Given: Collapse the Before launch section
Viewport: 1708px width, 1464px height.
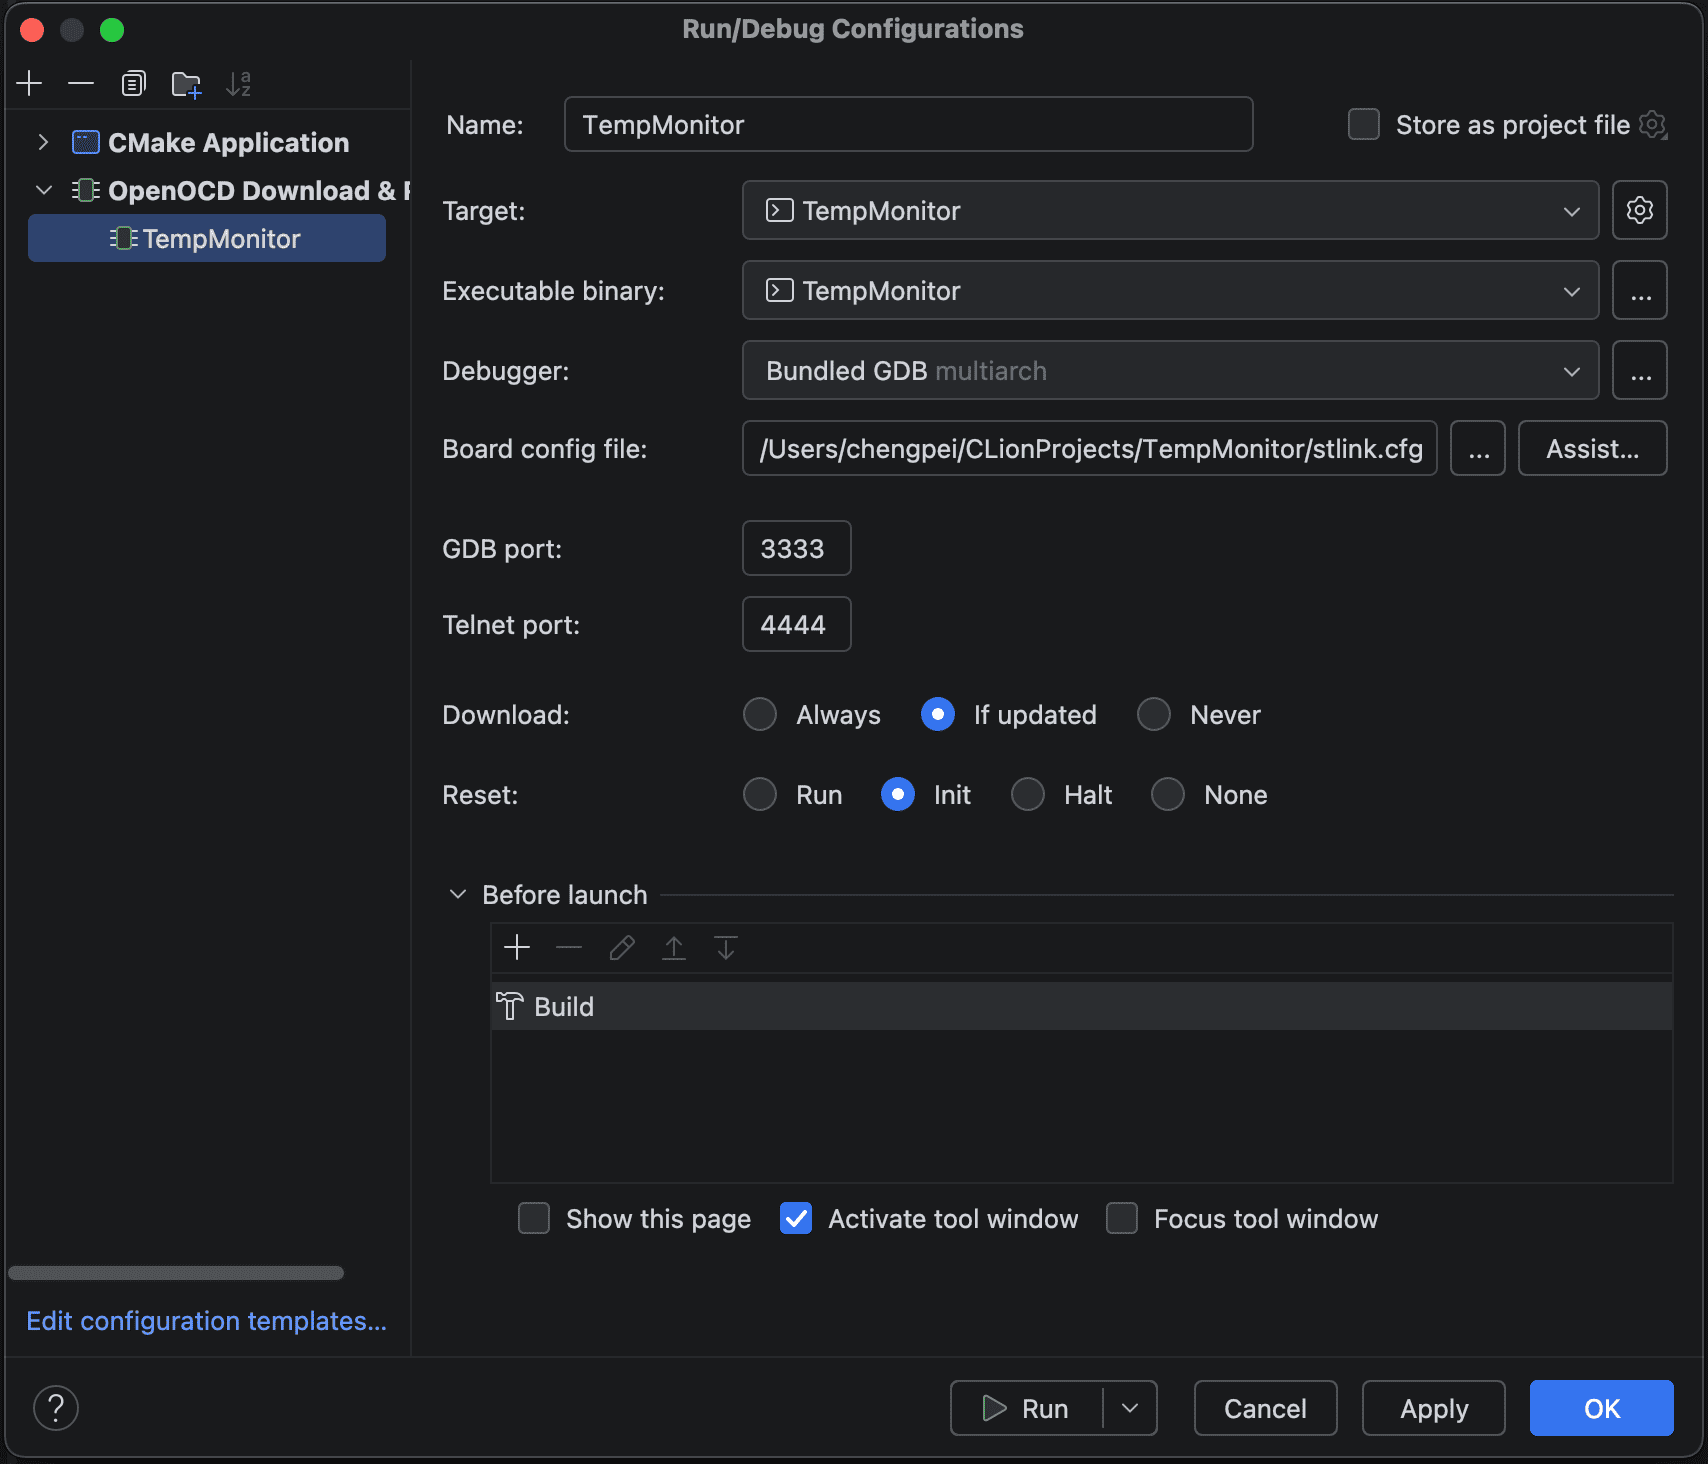Looking at the screenshot, I should pyautogui.click(x=458, y=895).
